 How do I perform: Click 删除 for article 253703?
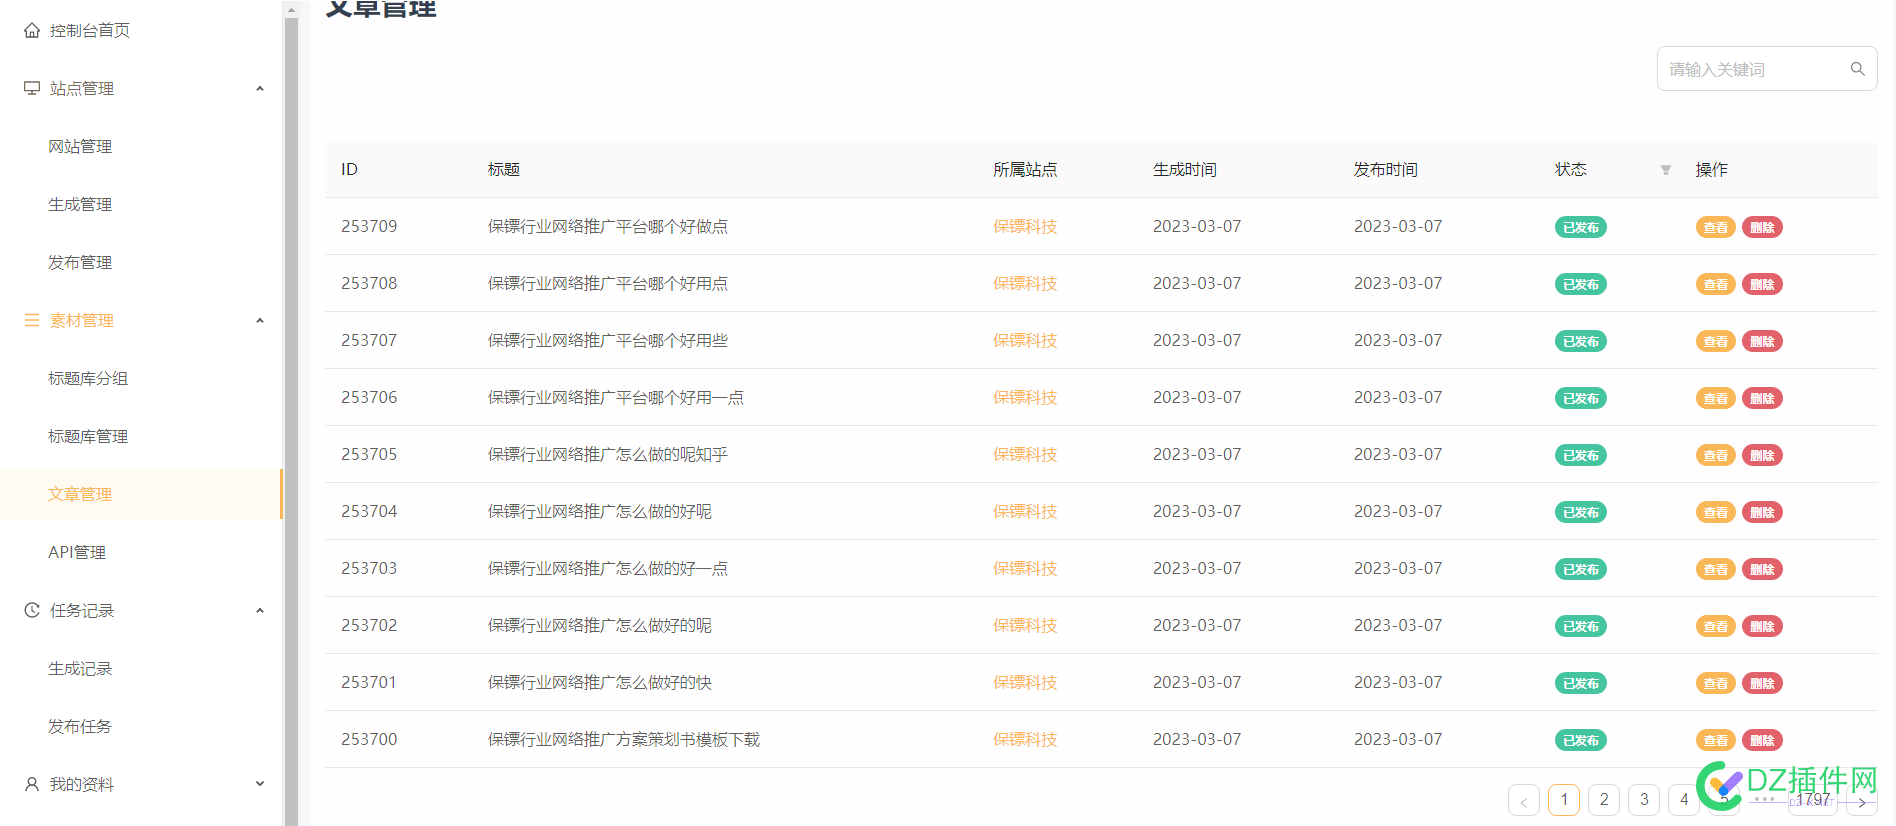point(1762,569)
